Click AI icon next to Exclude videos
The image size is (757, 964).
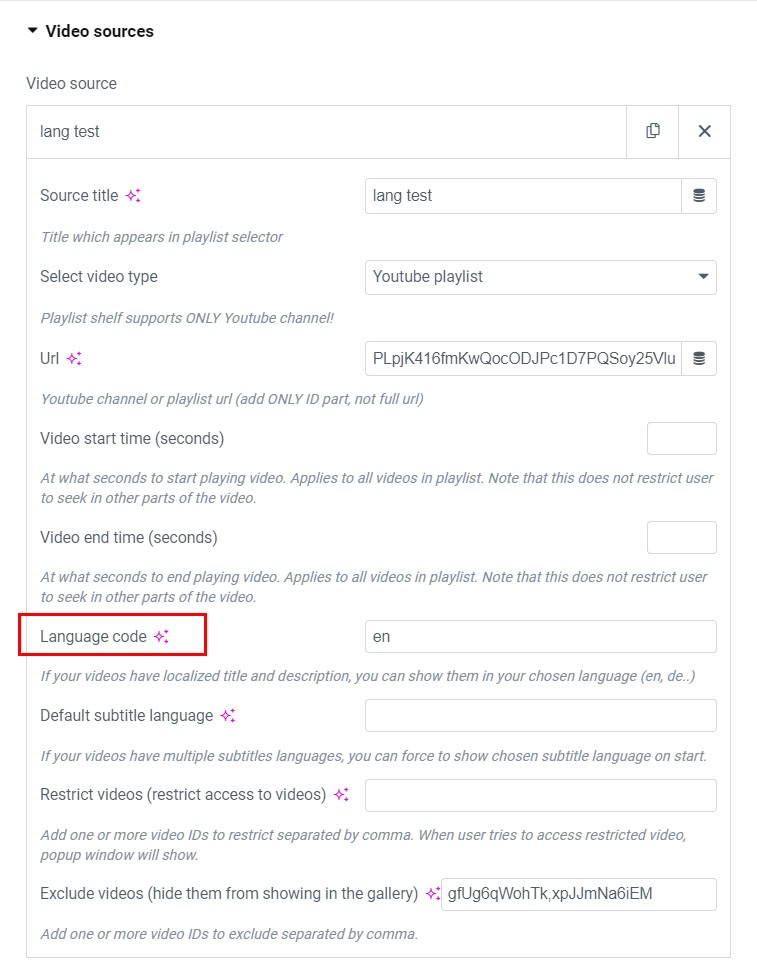[x=432, y=894]
